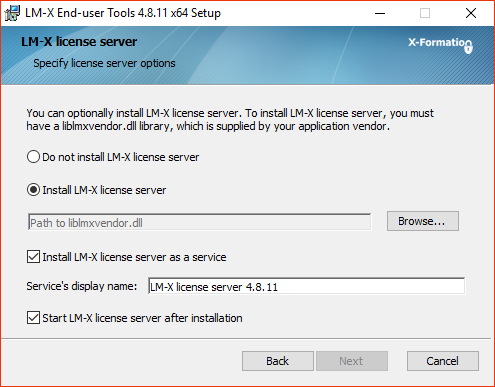Click the installer icon in the title bar
The image size is (495, 387).
(x=12, y=13)
